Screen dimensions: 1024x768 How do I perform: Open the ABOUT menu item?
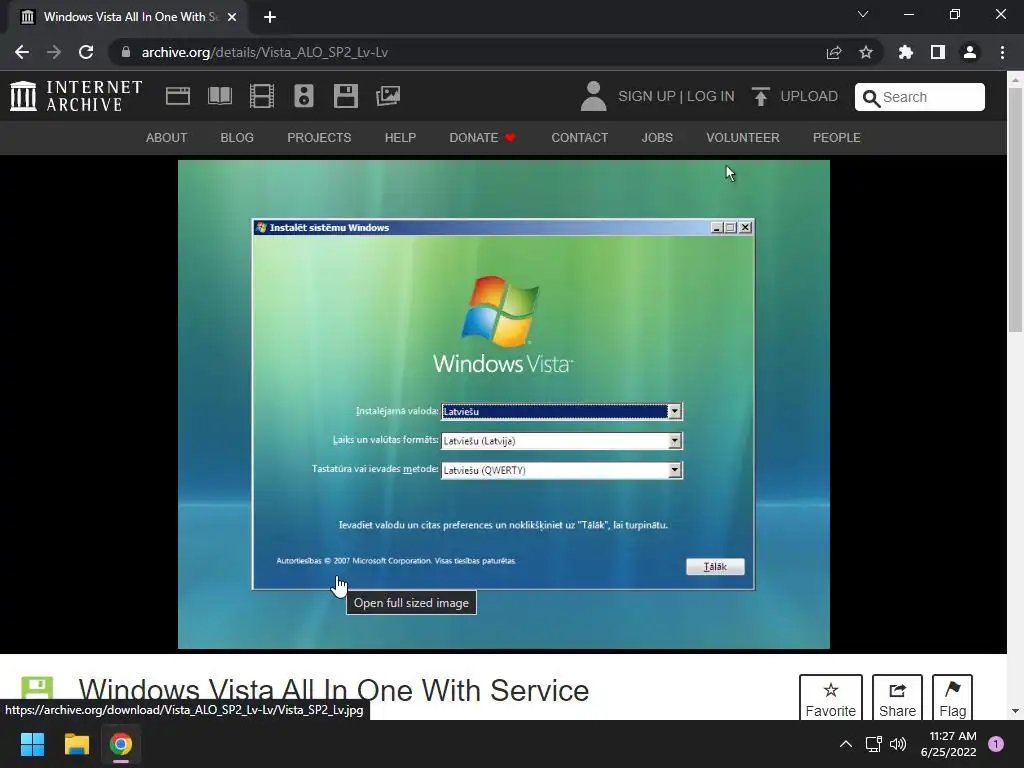167,138
